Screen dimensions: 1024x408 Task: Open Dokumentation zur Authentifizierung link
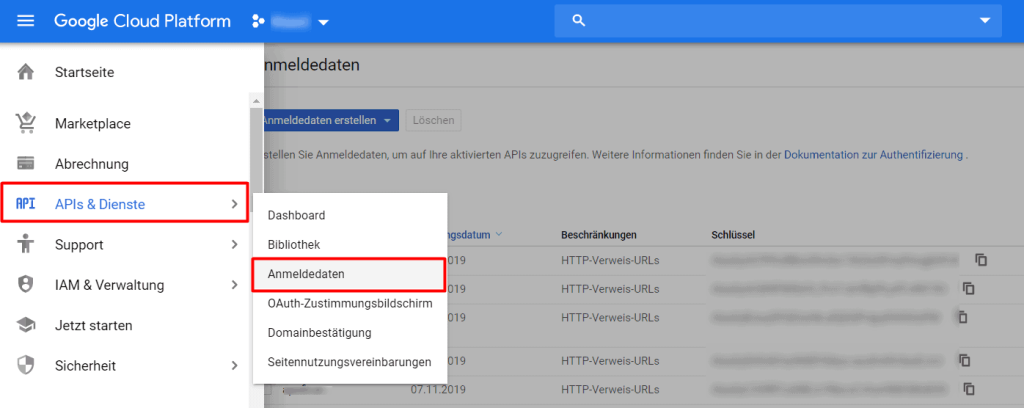873,155
